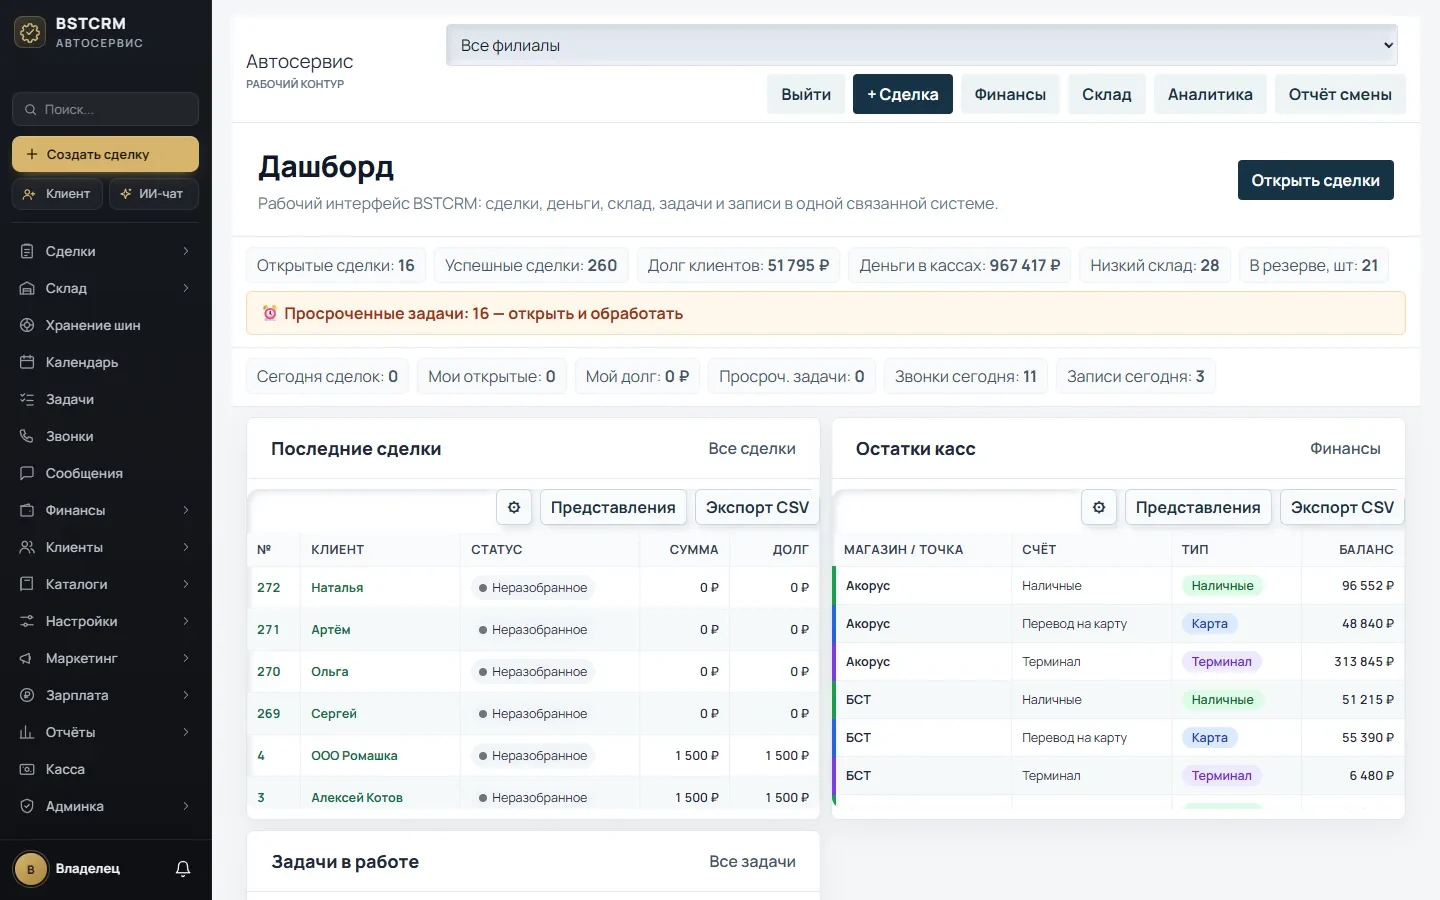Open deal number 272 for Наталья
This screenshot has height=900, width=1440.
(x=269, y=588)
